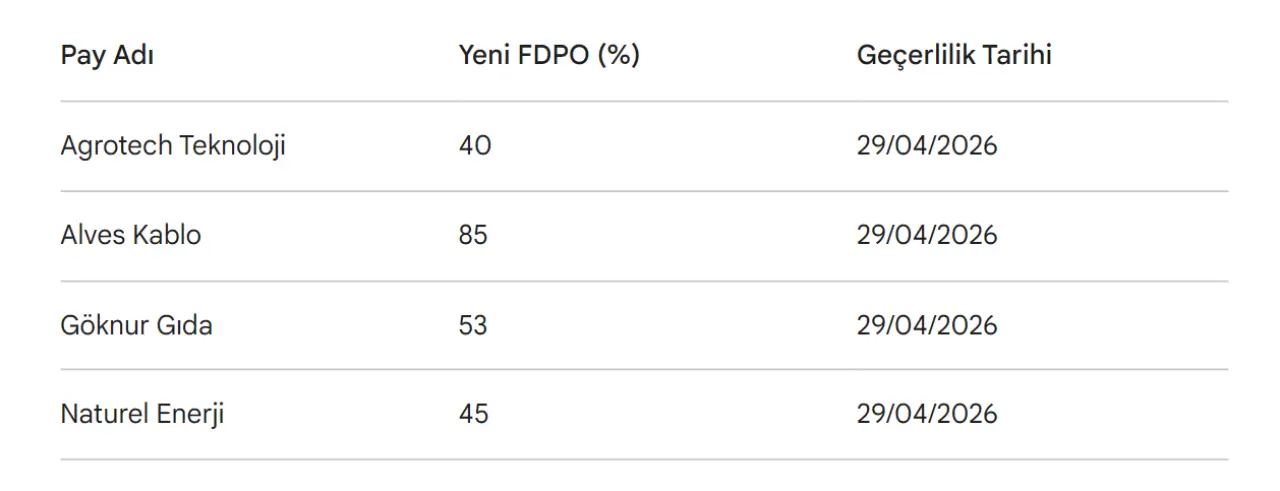
Task: Click the date in the Agrotech Teknoloji row
Action: click(x=926, y=146)
